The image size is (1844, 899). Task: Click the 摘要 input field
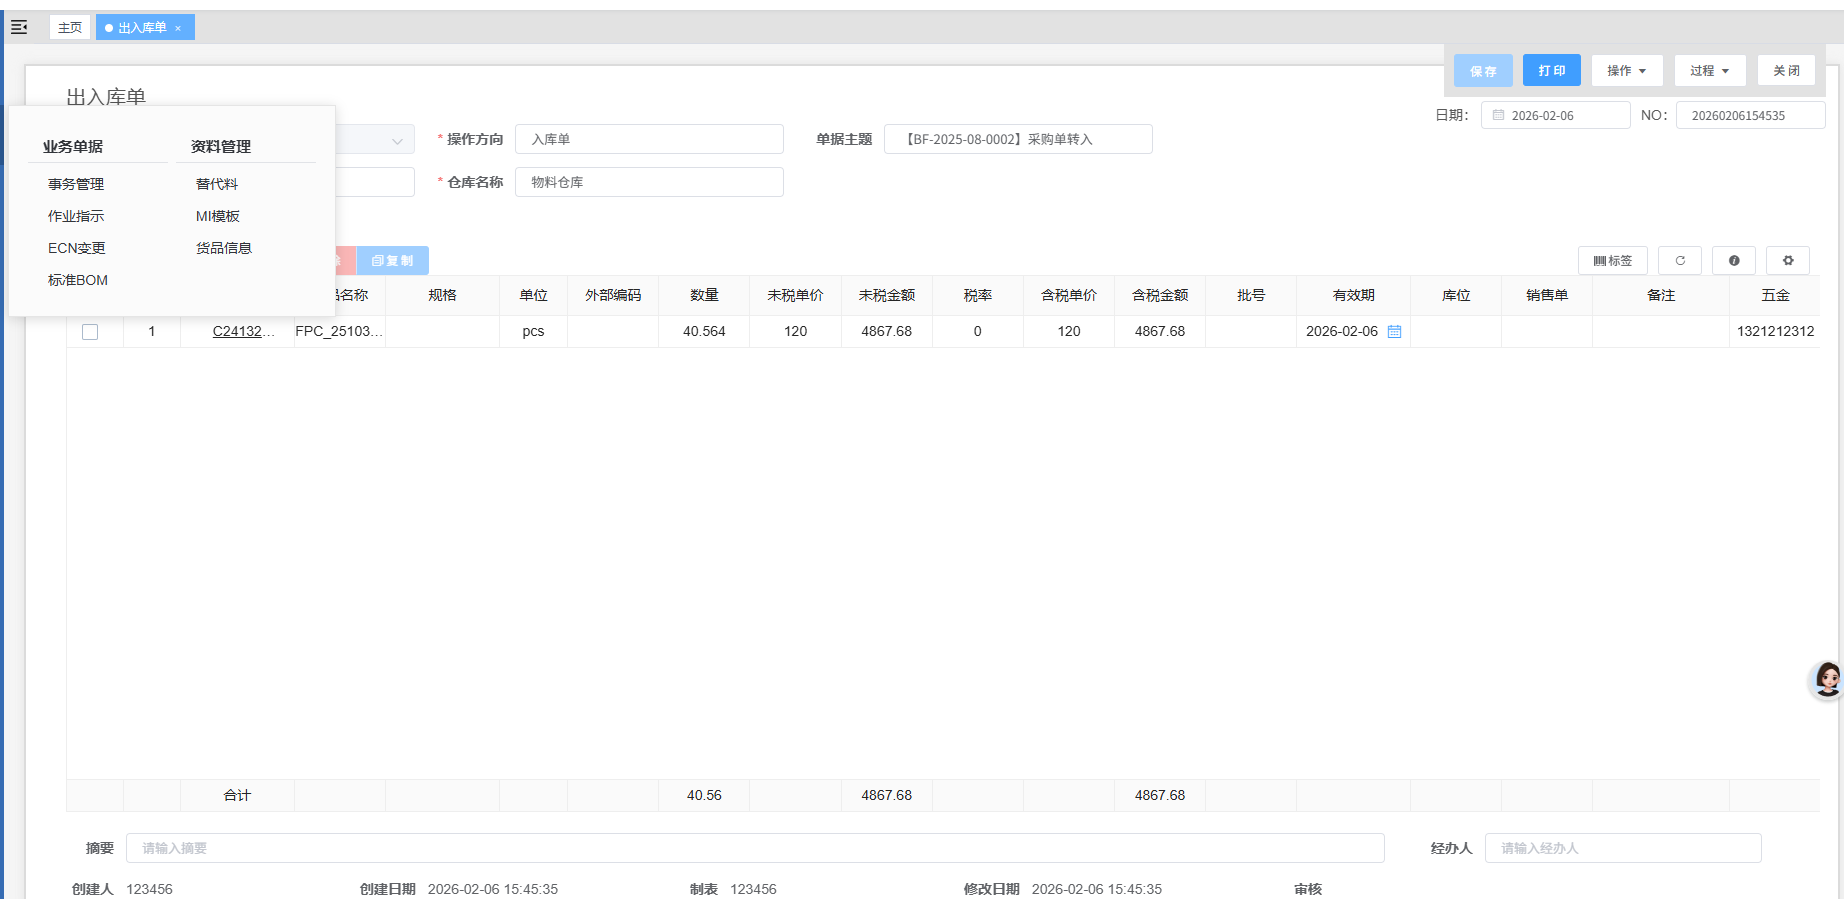pyautogui.click(x=754, y=848)
